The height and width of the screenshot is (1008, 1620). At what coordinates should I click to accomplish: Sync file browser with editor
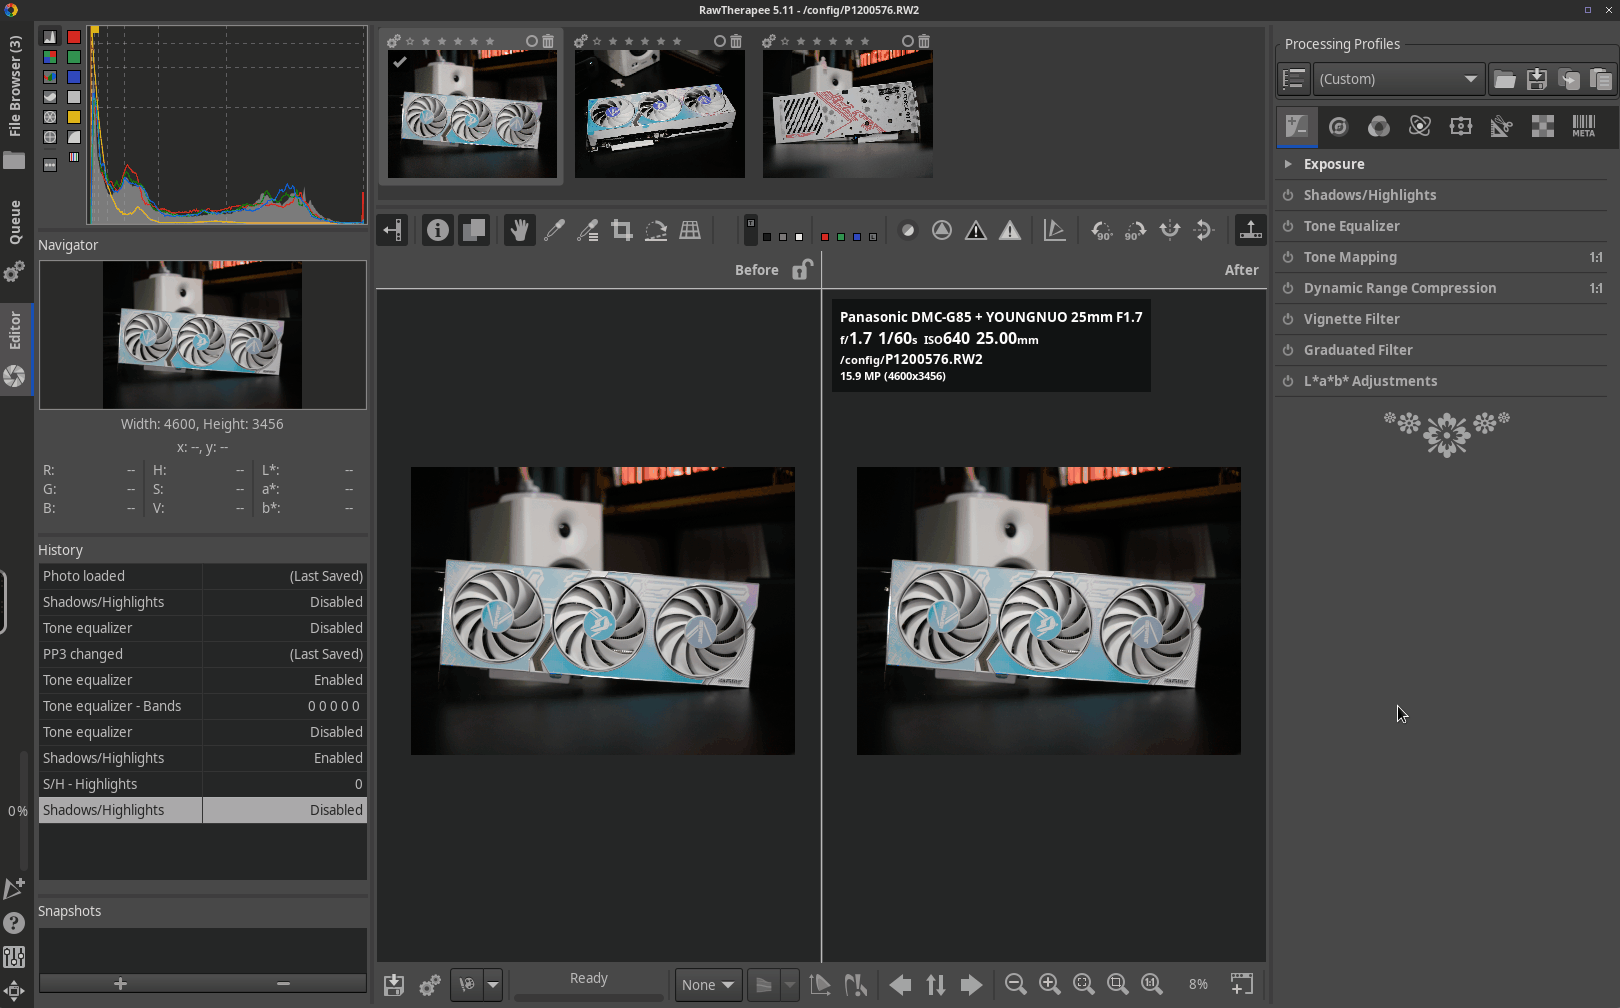coord(936,985)
